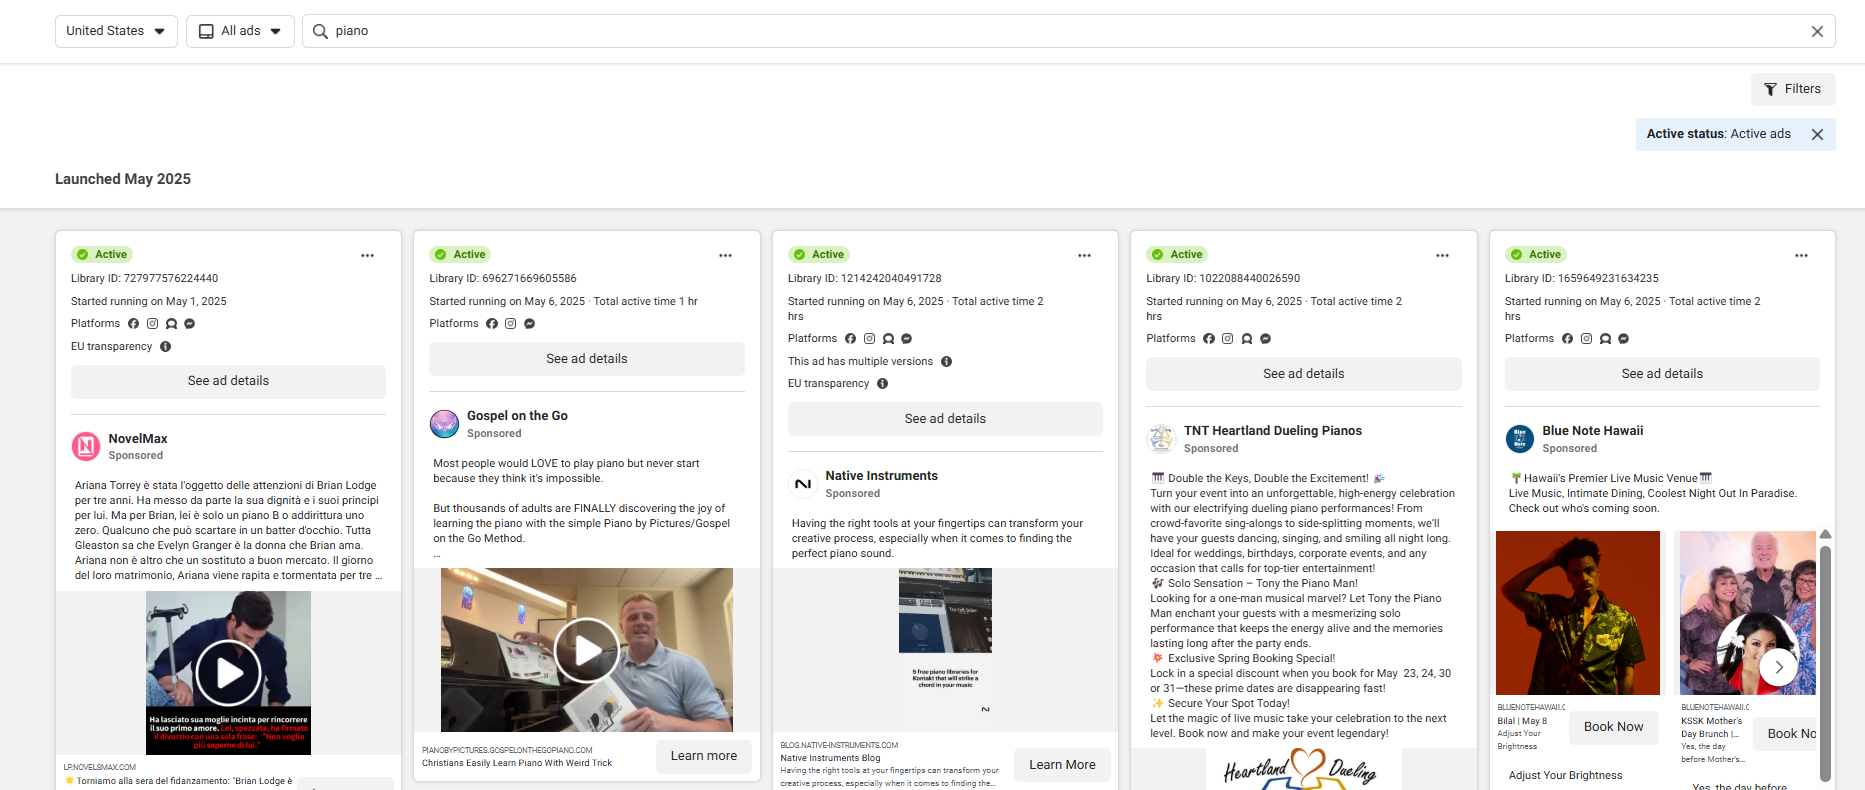
Task: Open the more options menu on the NovelMax ad
Action: (367, 256)
